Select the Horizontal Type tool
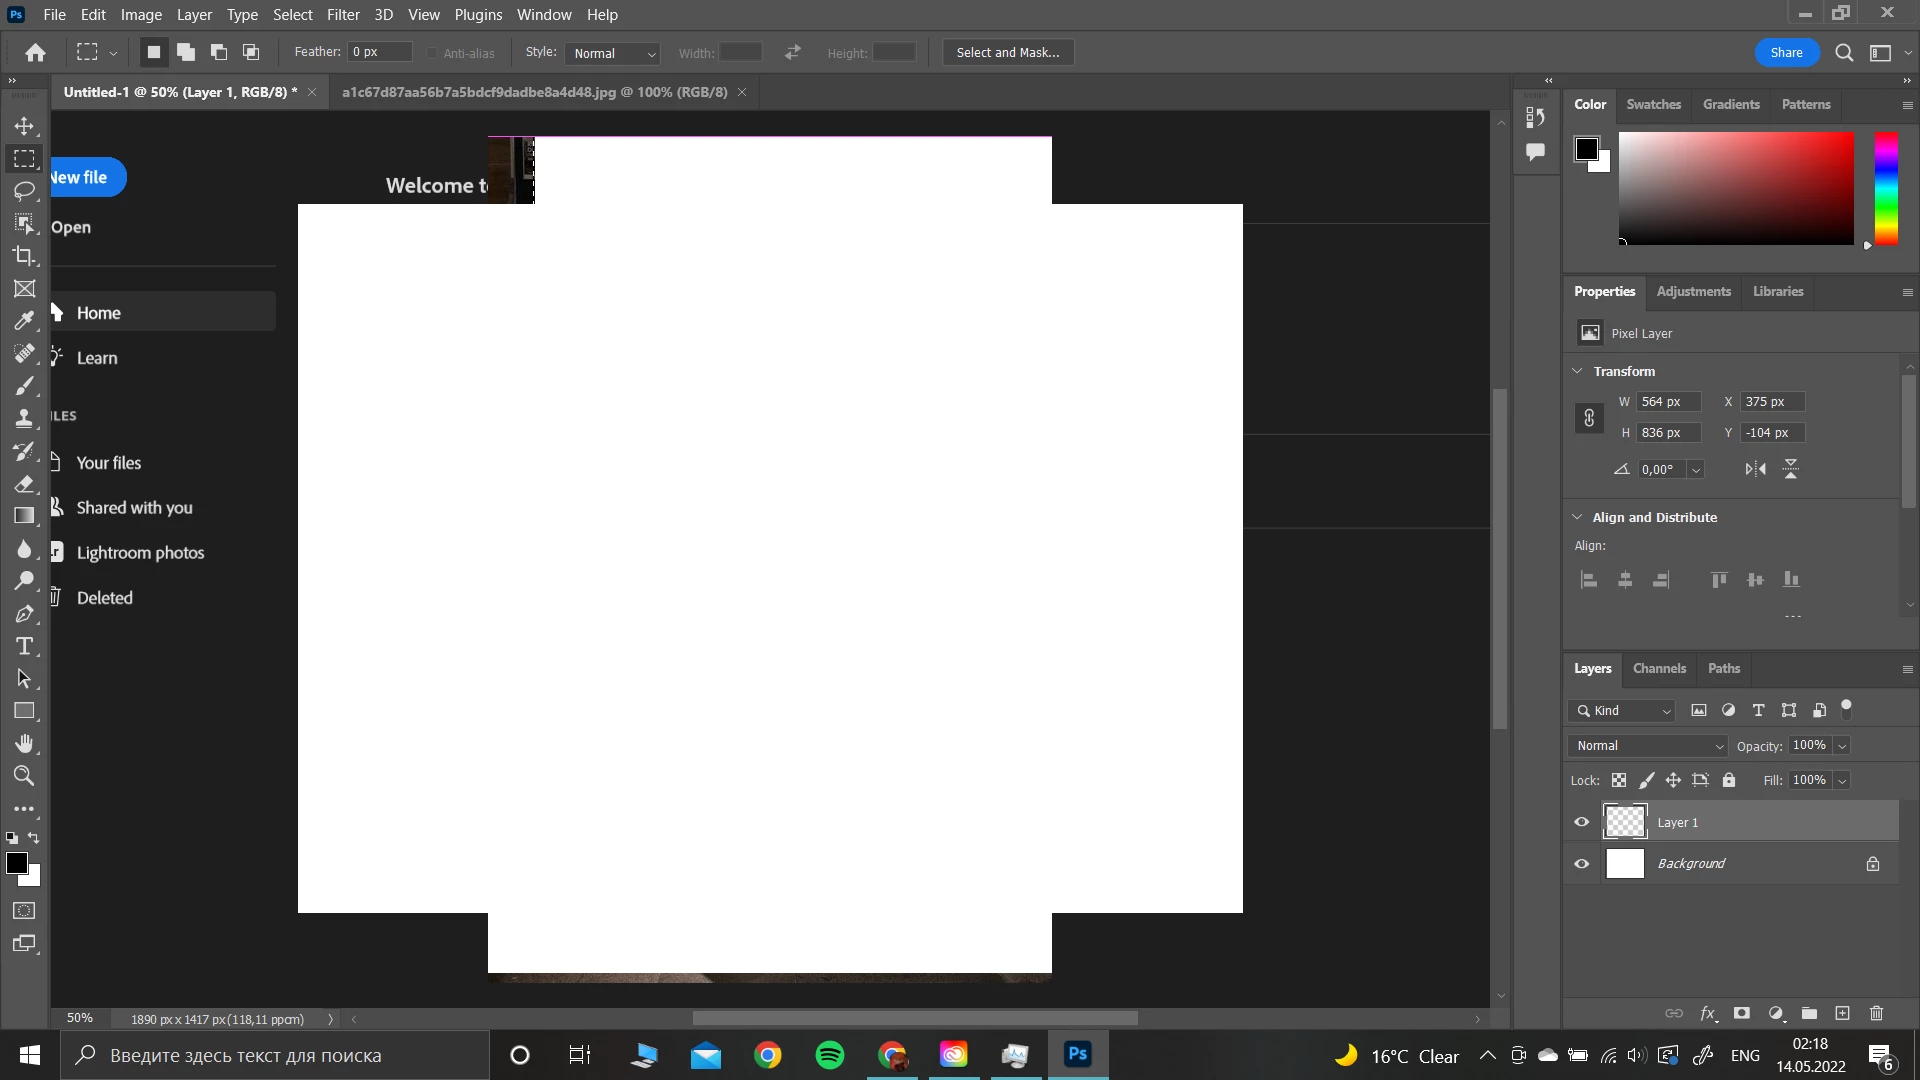This screenshot has width=1920, height=1080. [24, 646]
